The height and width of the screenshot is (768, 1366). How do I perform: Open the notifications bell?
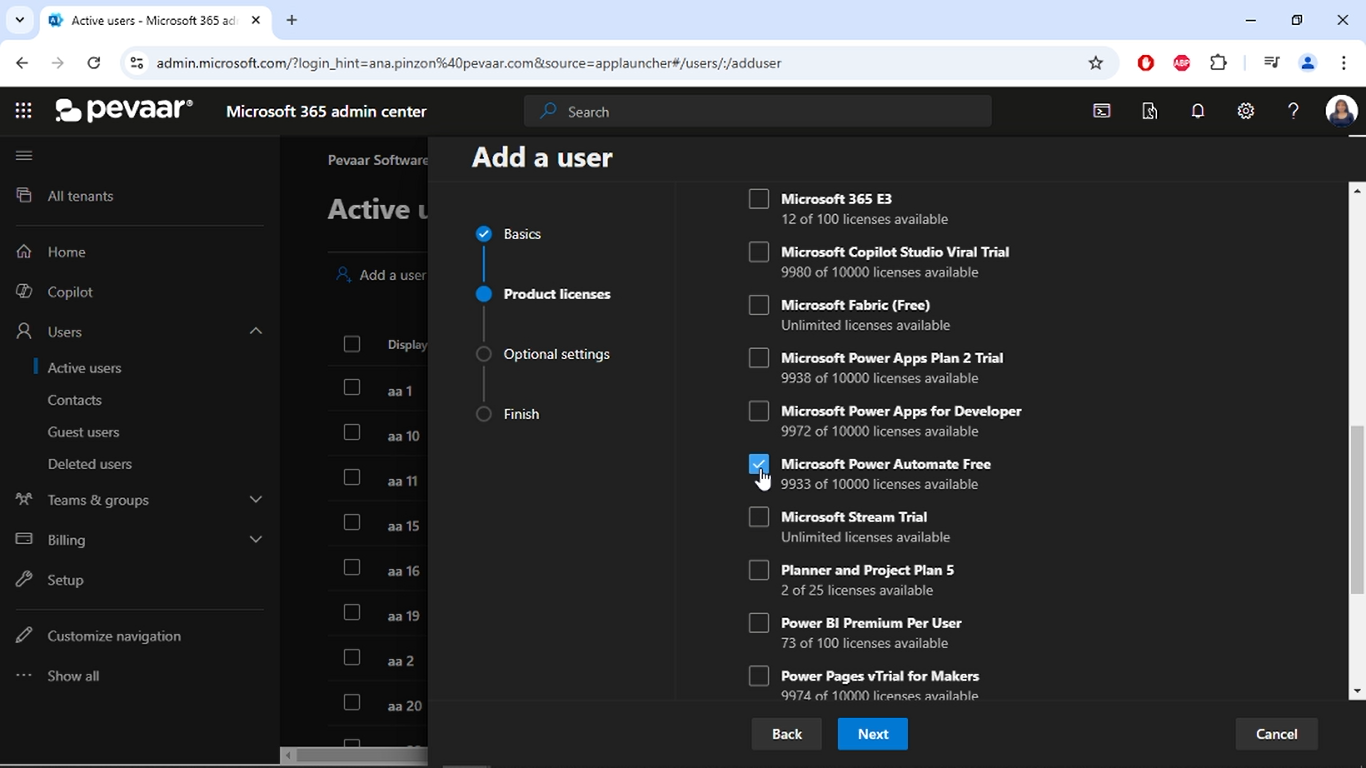click(x=1198, y=111)
